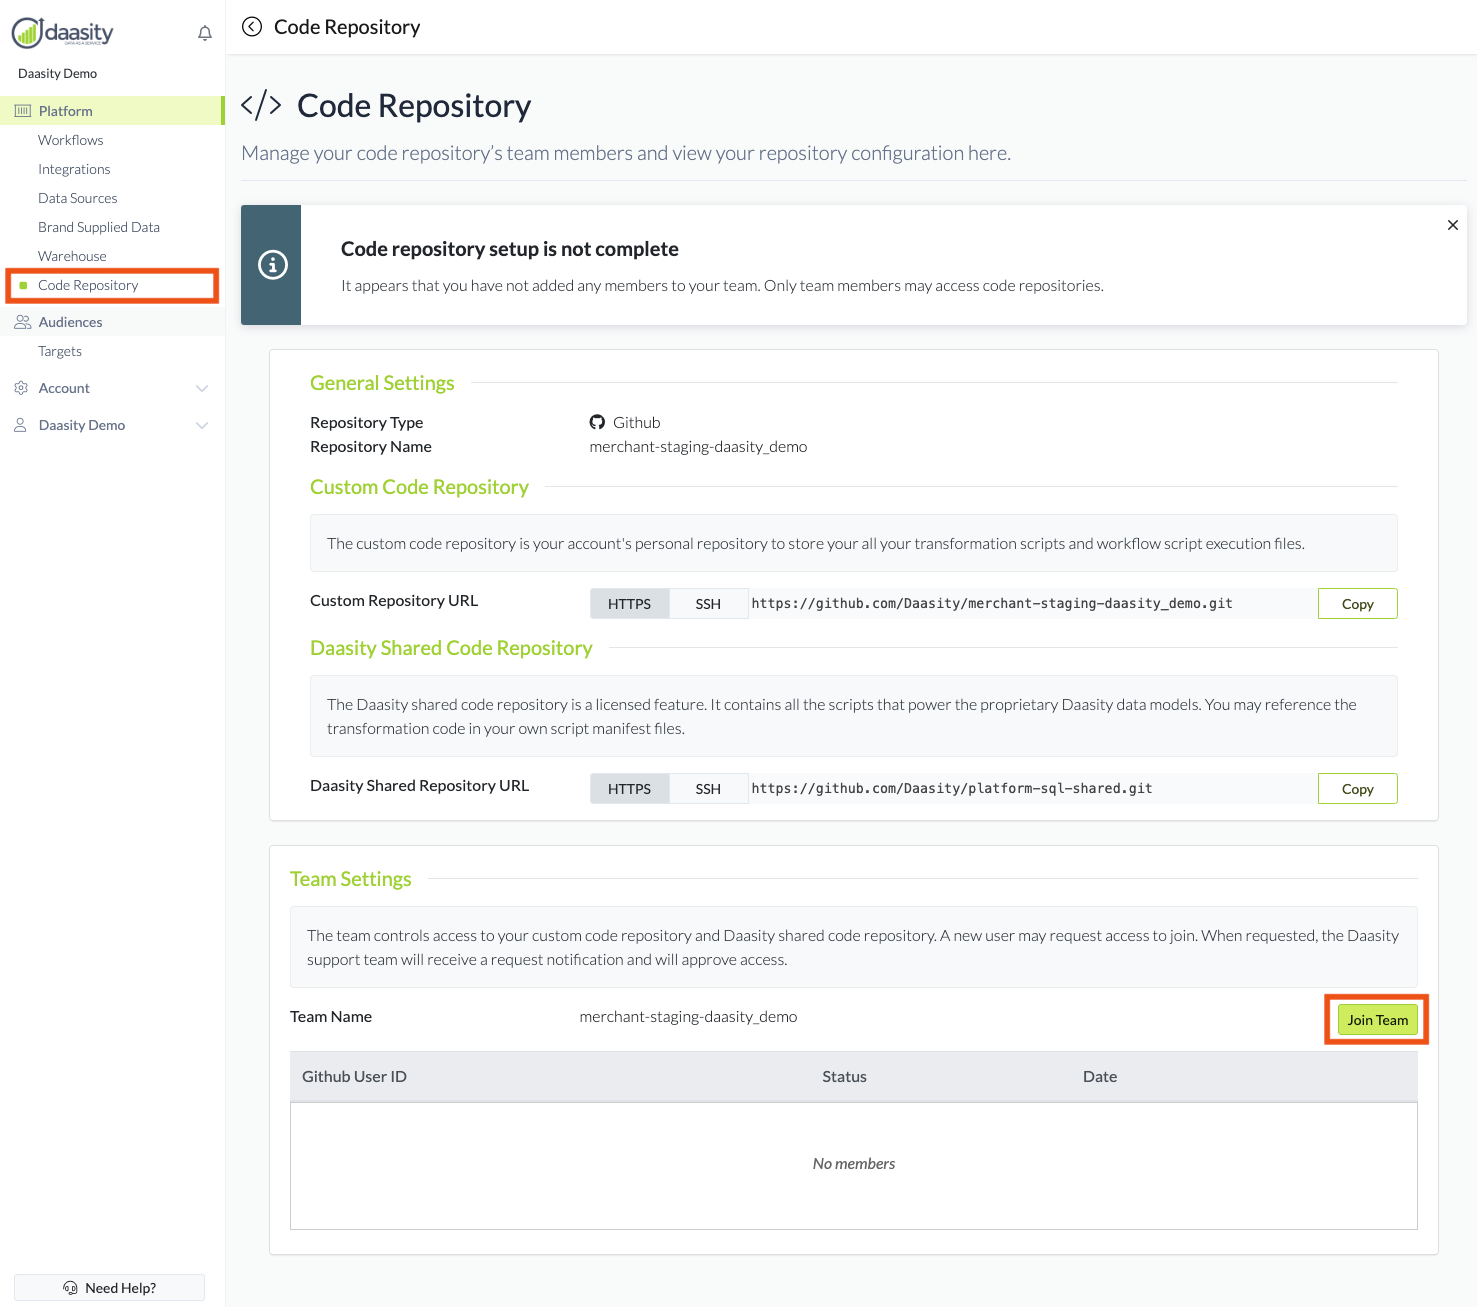Click the Need Help? button
This screenshot has width=1477, height=1307.
click(110, 1288)
